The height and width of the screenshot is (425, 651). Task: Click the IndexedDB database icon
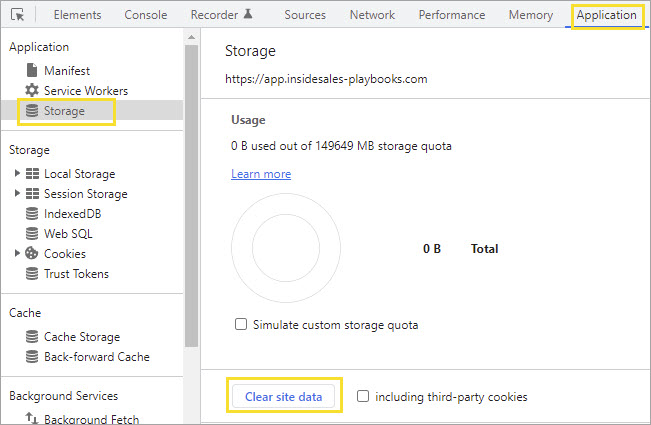pos(32,214)
